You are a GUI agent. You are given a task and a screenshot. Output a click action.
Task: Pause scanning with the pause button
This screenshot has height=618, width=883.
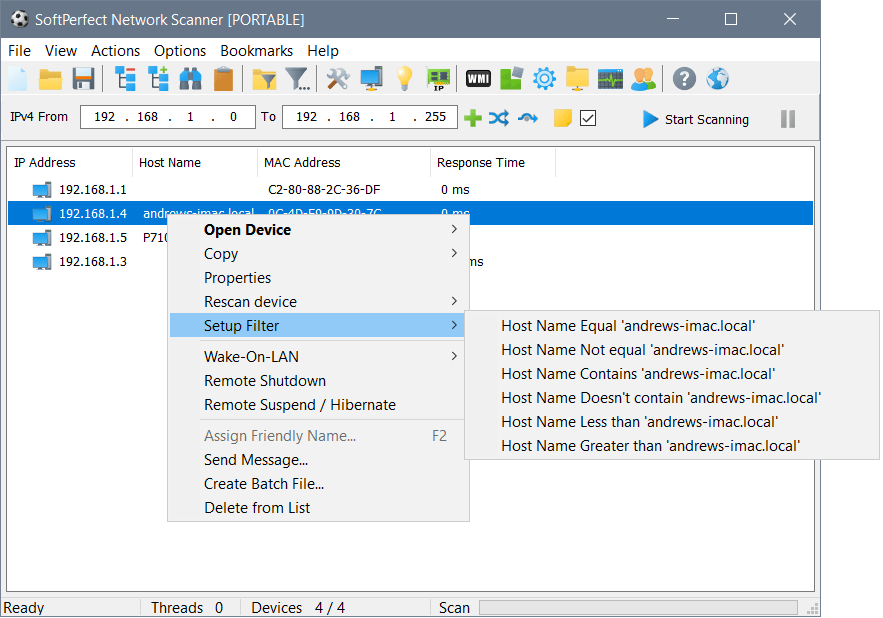(x=788, y=119)
